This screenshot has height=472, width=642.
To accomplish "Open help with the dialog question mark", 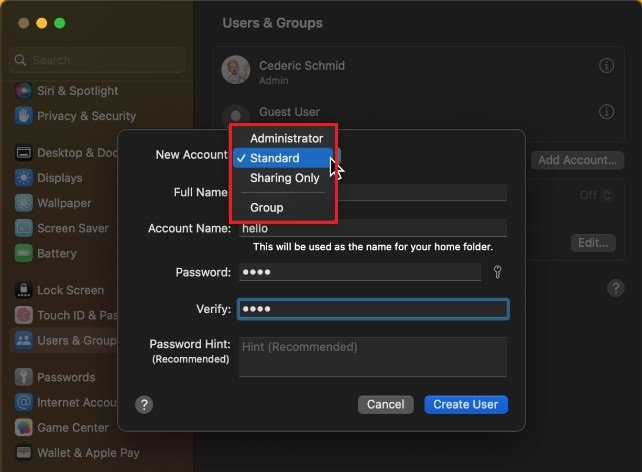I will tap(145, 405).
